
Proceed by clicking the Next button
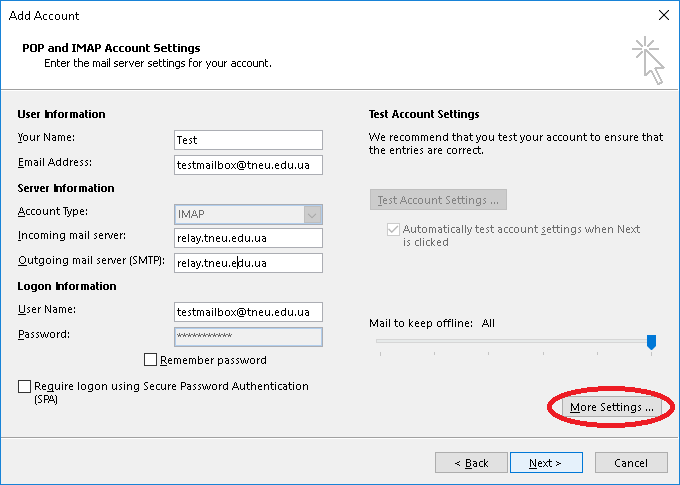[546, 463]
